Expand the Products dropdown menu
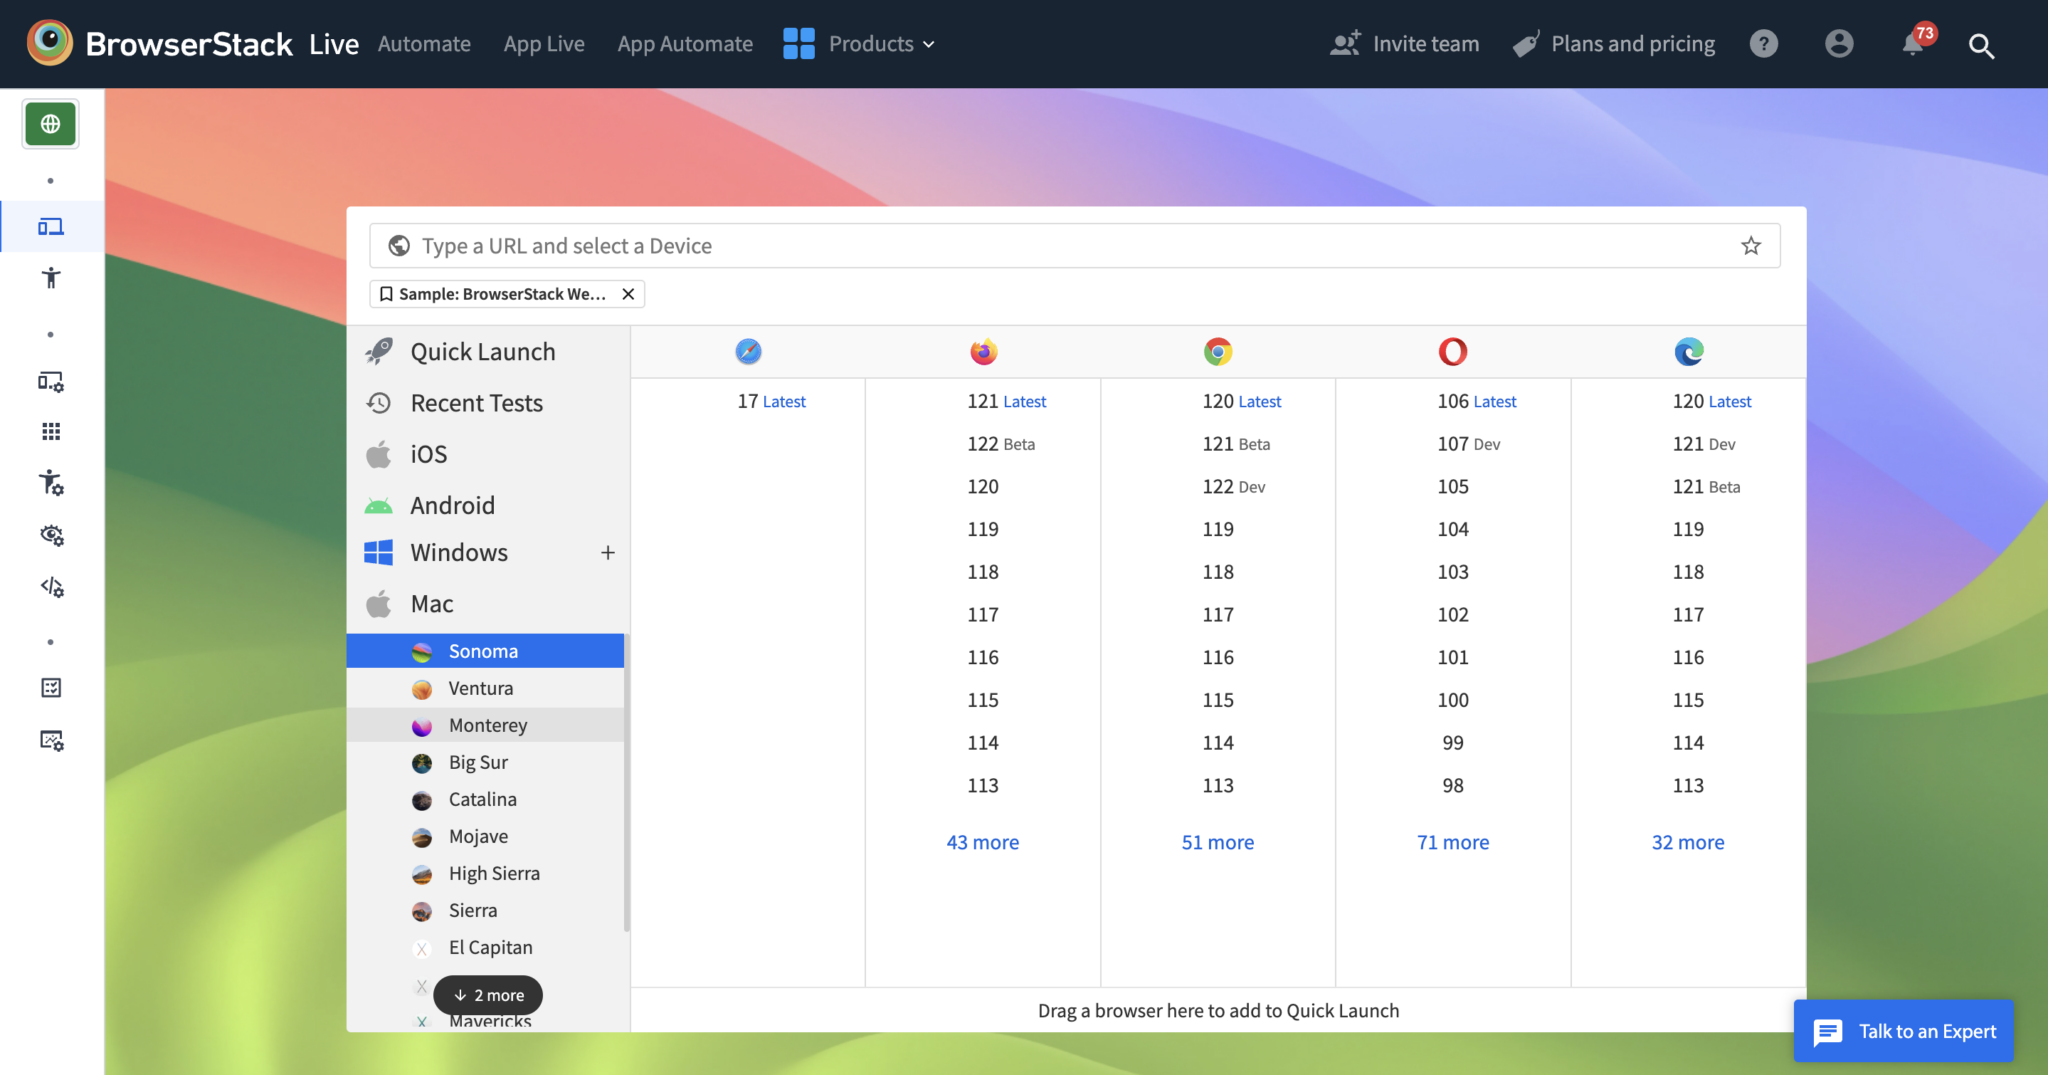Screen dimensions: 2048x1075 pyautogui.click(x=873, y=43)
